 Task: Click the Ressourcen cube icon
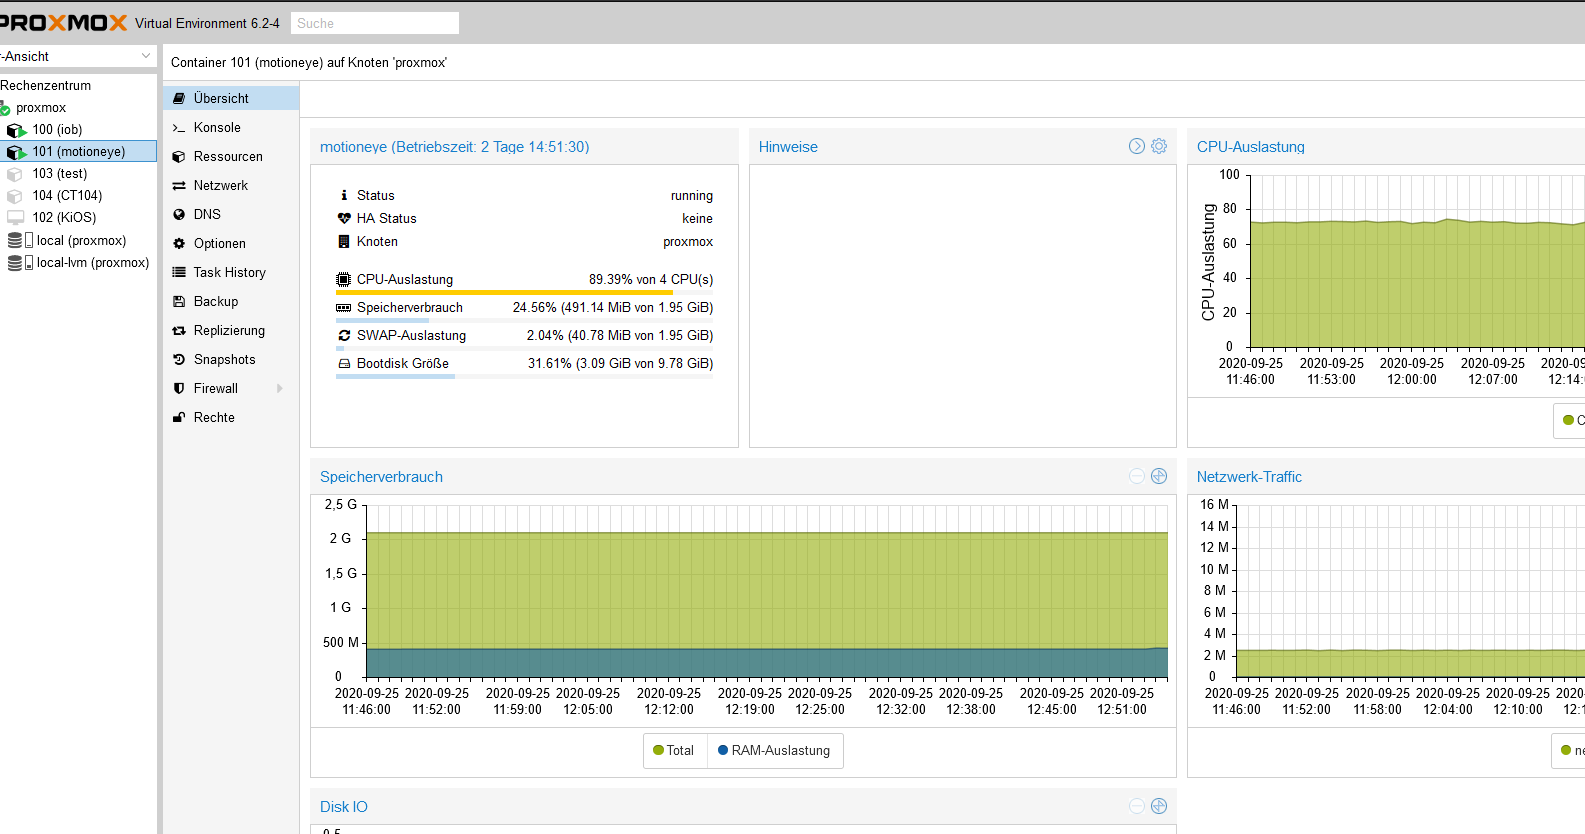coord(179,156)
